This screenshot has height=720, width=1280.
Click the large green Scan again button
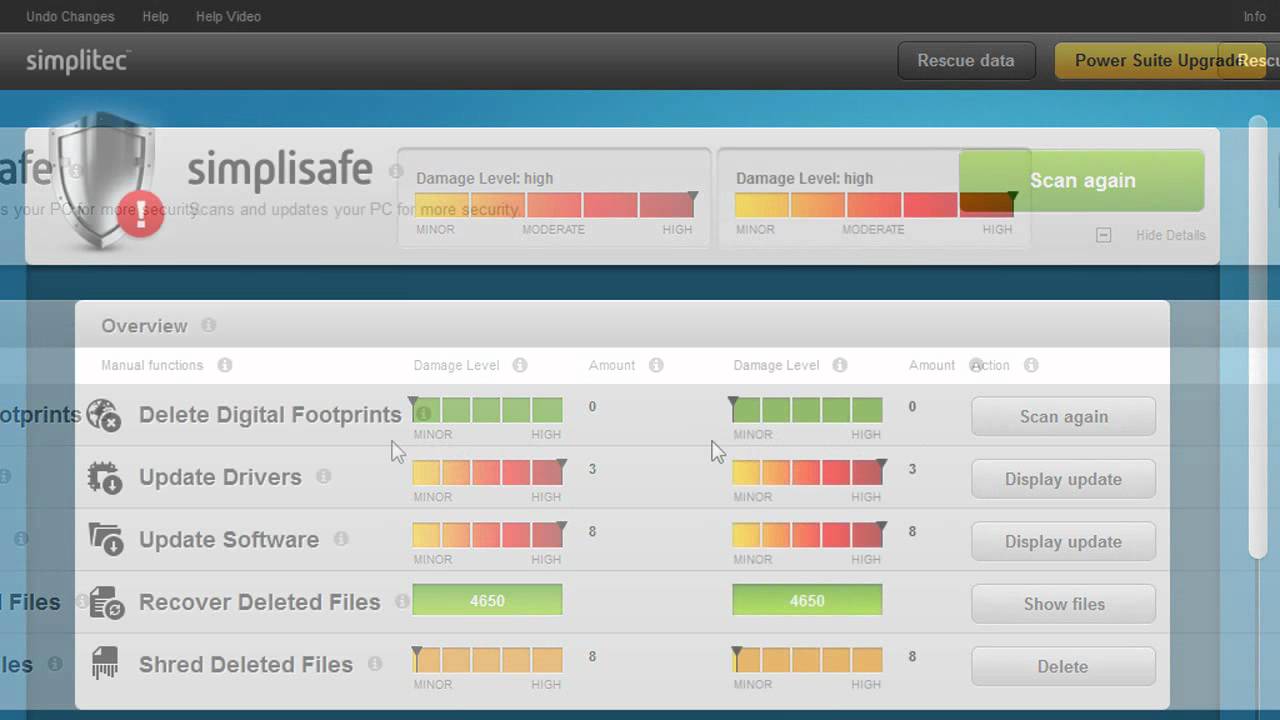(1082, 180)
